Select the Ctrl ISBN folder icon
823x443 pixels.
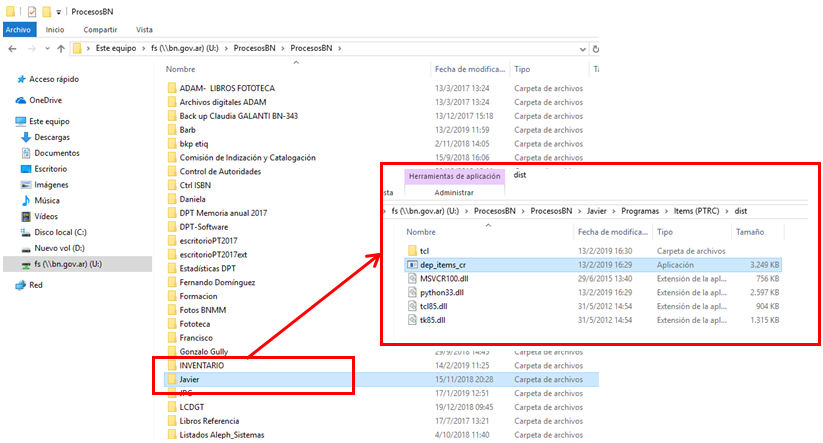pos(172,185)
